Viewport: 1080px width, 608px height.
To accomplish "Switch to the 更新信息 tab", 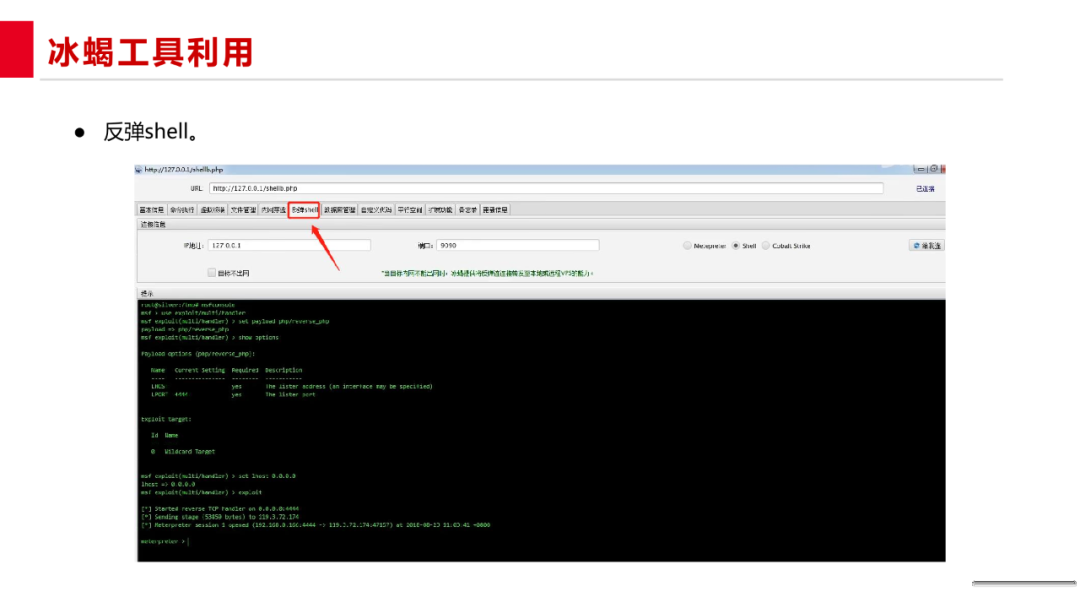I will click(495, 210).
